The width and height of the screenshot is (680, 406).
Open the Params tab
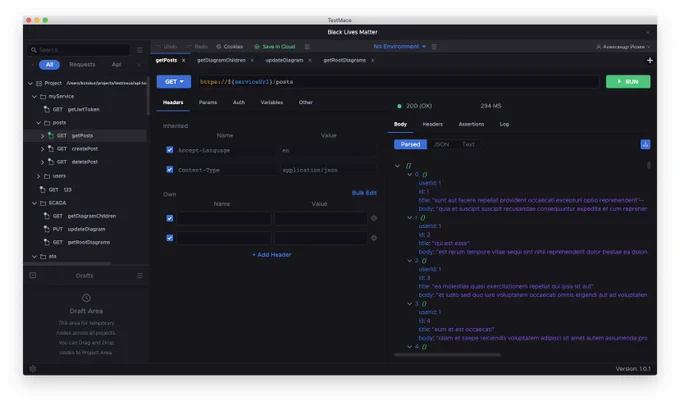click(x=208, y=102)
